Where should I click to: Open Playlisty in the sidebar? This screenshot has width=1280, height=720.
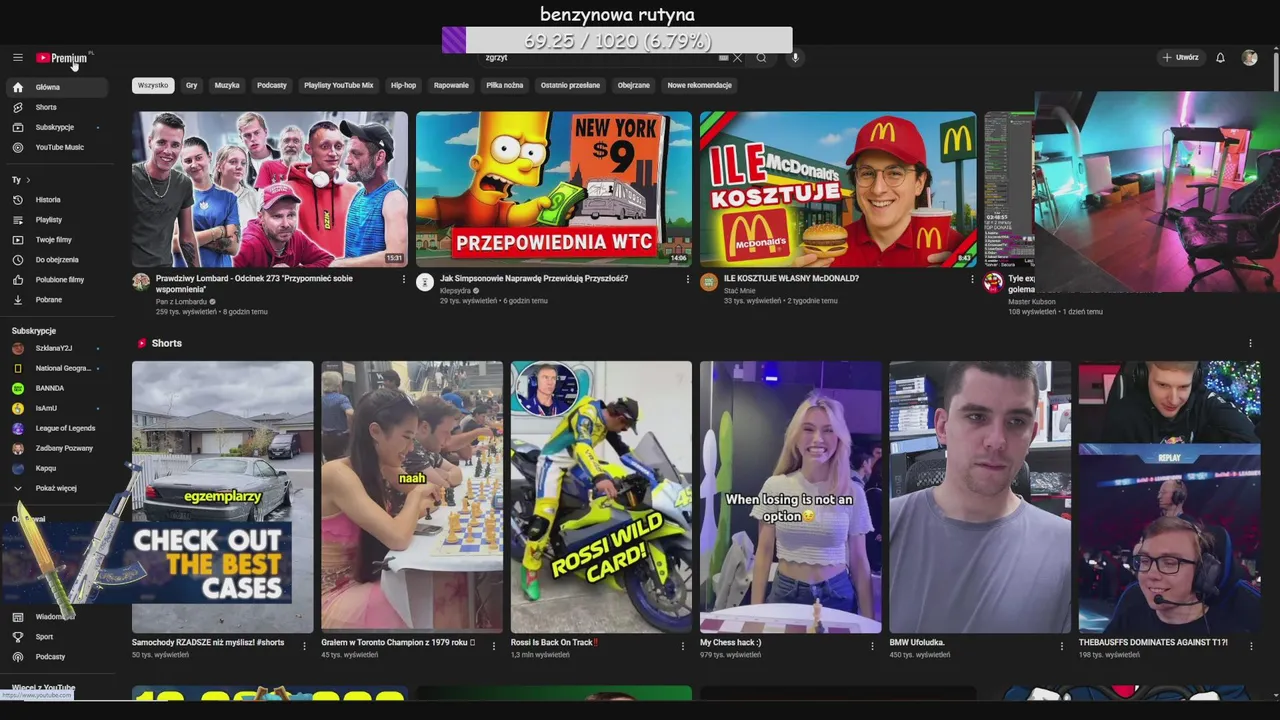[57, 220]
